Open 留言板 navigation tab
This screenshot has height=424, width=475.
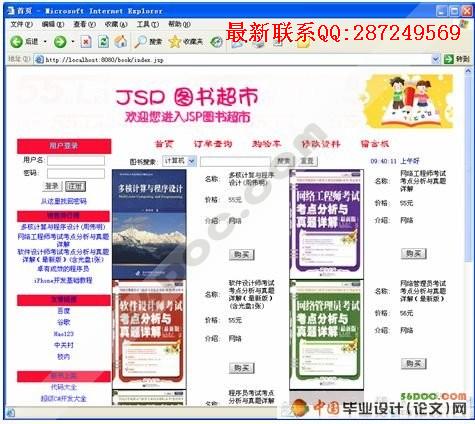tap(375, 144)
